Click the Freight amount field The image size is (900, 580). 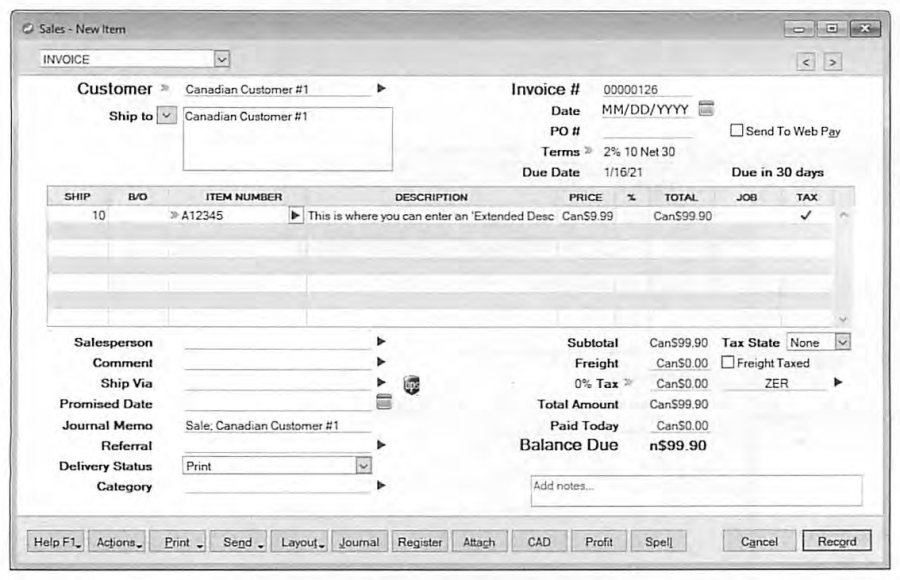[x=681, y=363]
